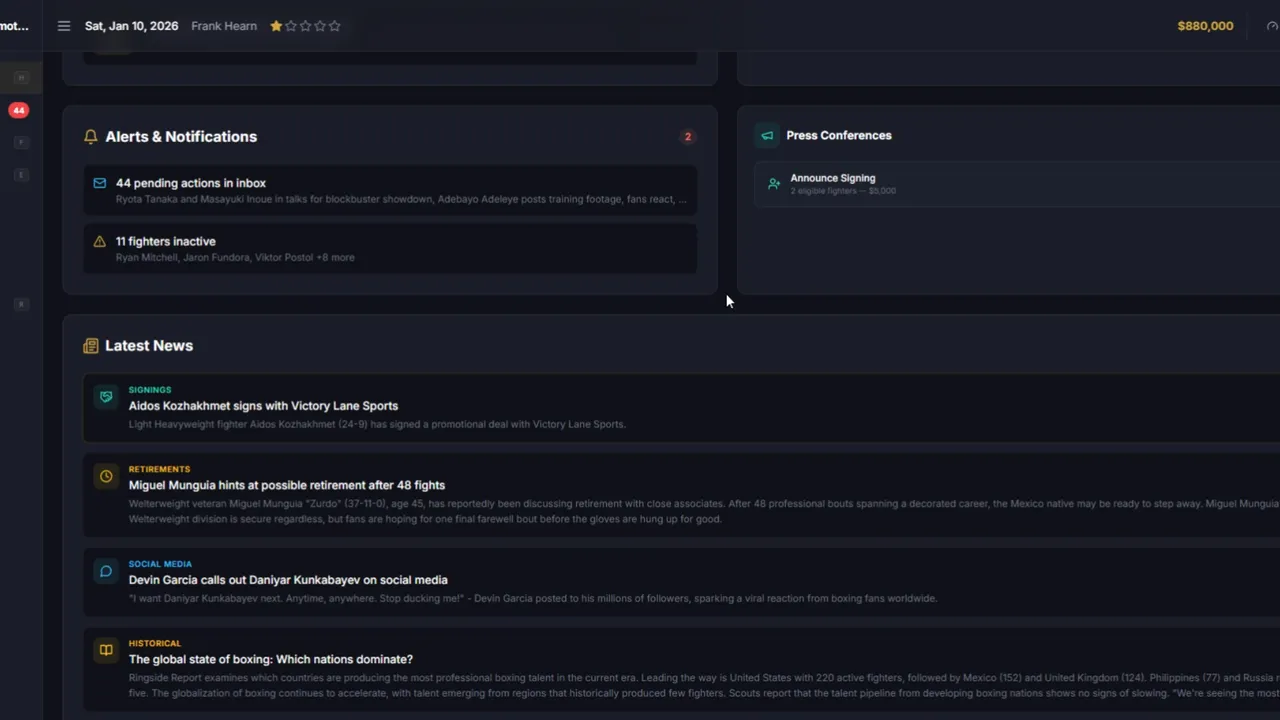Click the envelope icon in the pending actions row

point(99,183)
